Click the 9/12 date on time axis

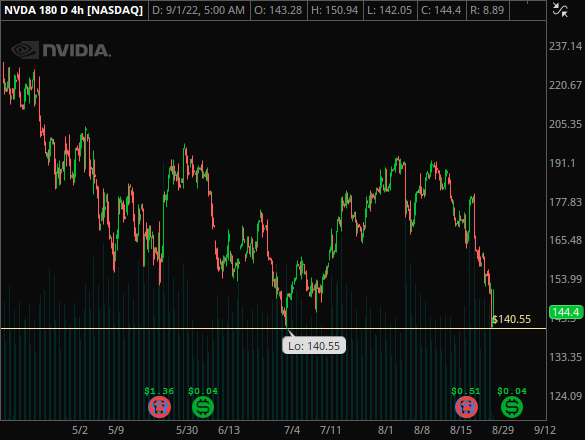(545, 430)
